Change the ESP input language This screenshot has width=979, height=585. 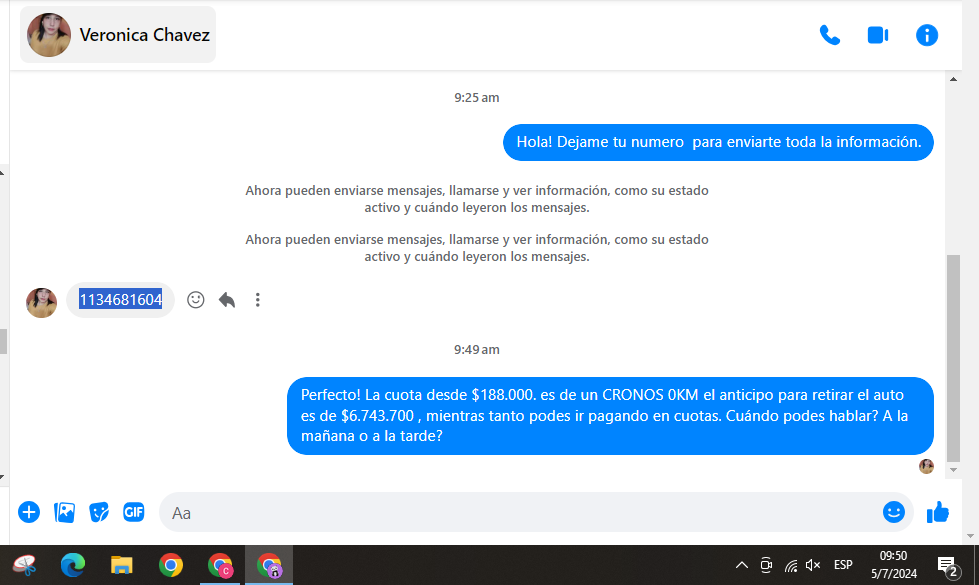pos(843,565)
